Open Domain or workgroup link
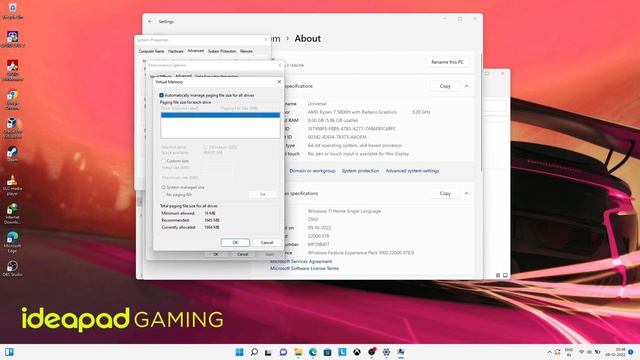Image resolution: width=640 pixels, height=360 pixels. (312, 171)
